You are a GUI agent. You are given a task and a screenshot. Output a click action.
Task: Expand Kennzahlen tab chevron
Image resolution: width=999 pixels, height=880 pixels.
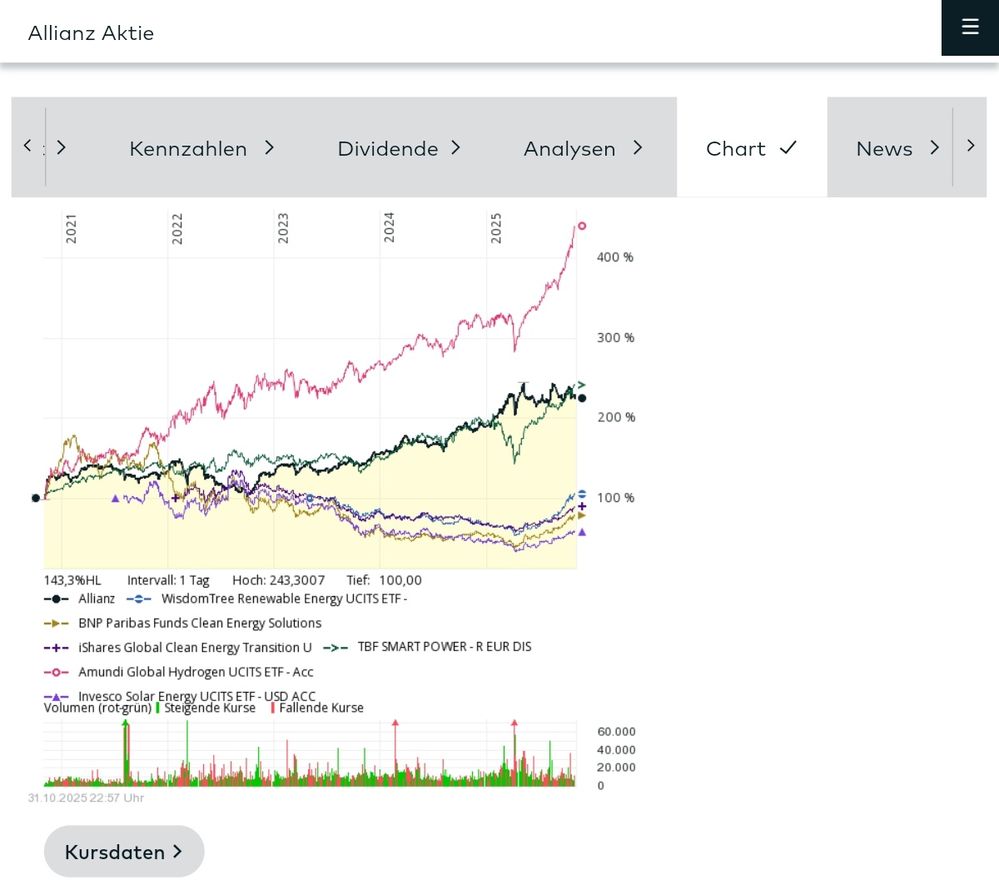(269, 148)
